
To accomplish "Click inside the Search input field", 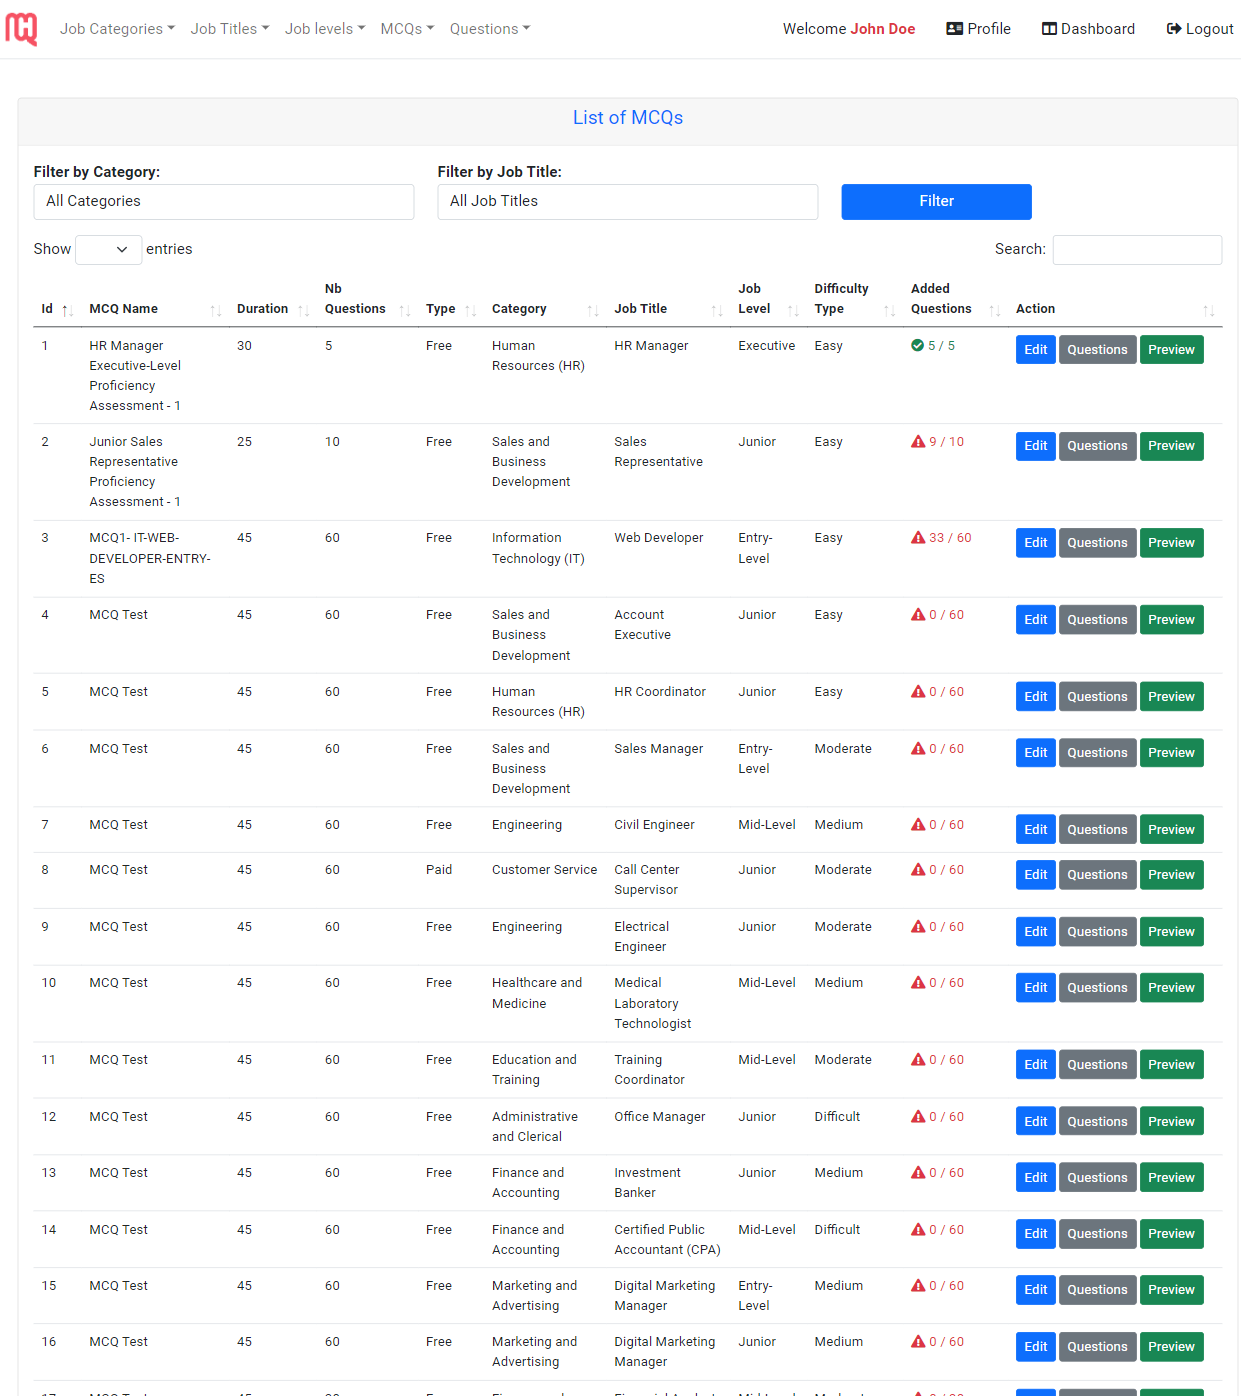I will pos(1137,249).
